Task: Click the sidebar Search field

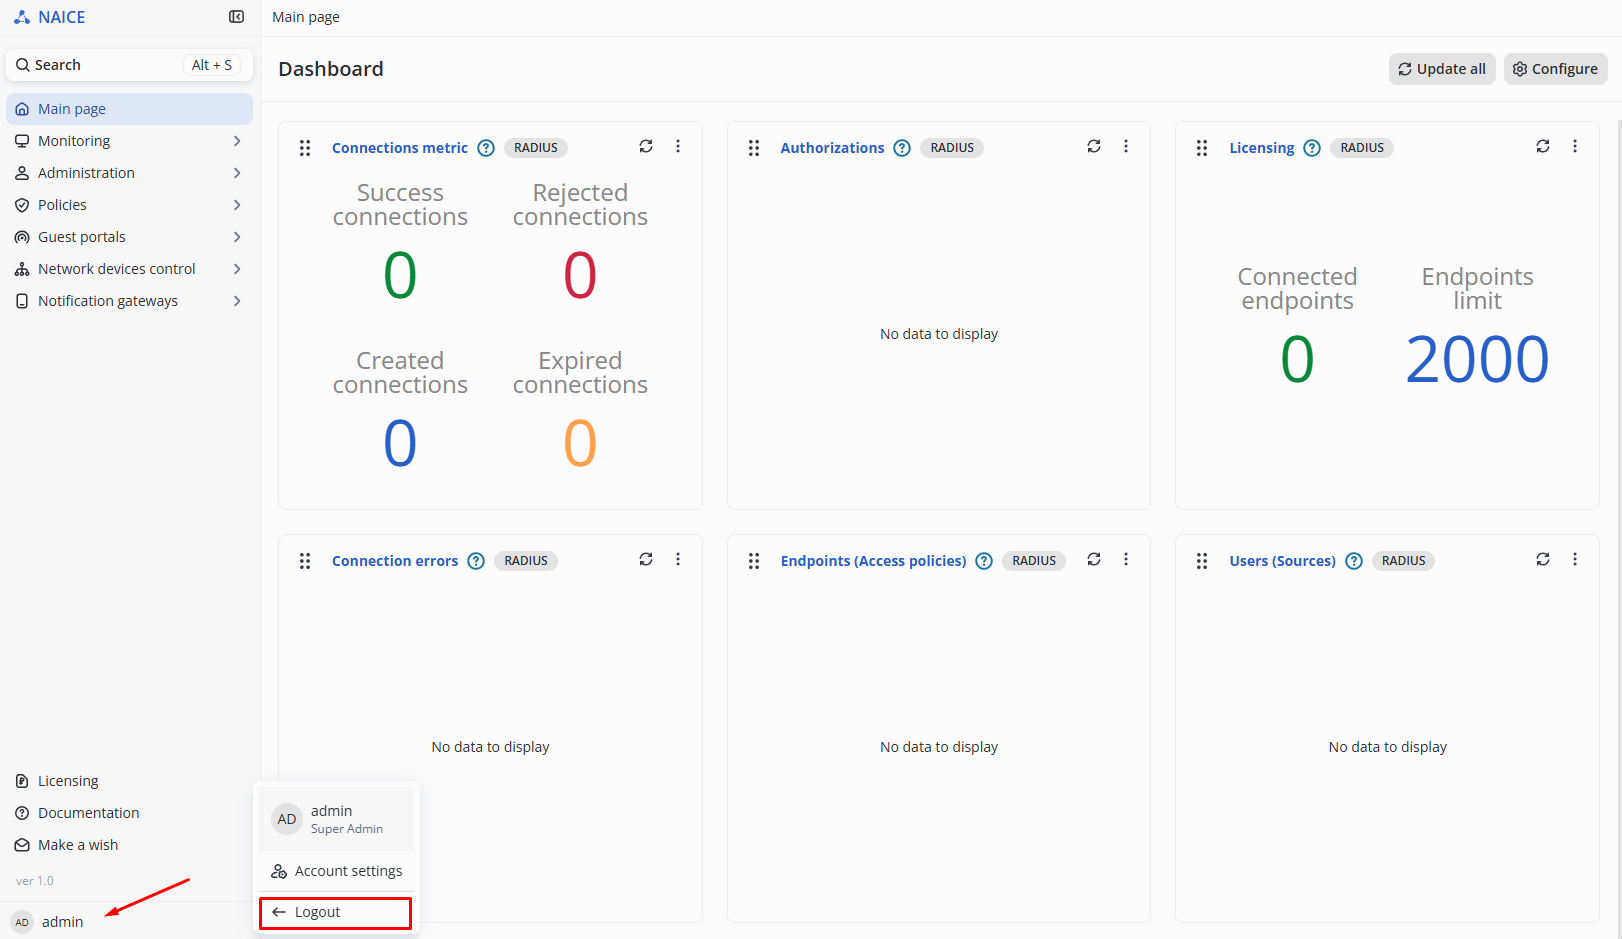Action: pos(129,65)
